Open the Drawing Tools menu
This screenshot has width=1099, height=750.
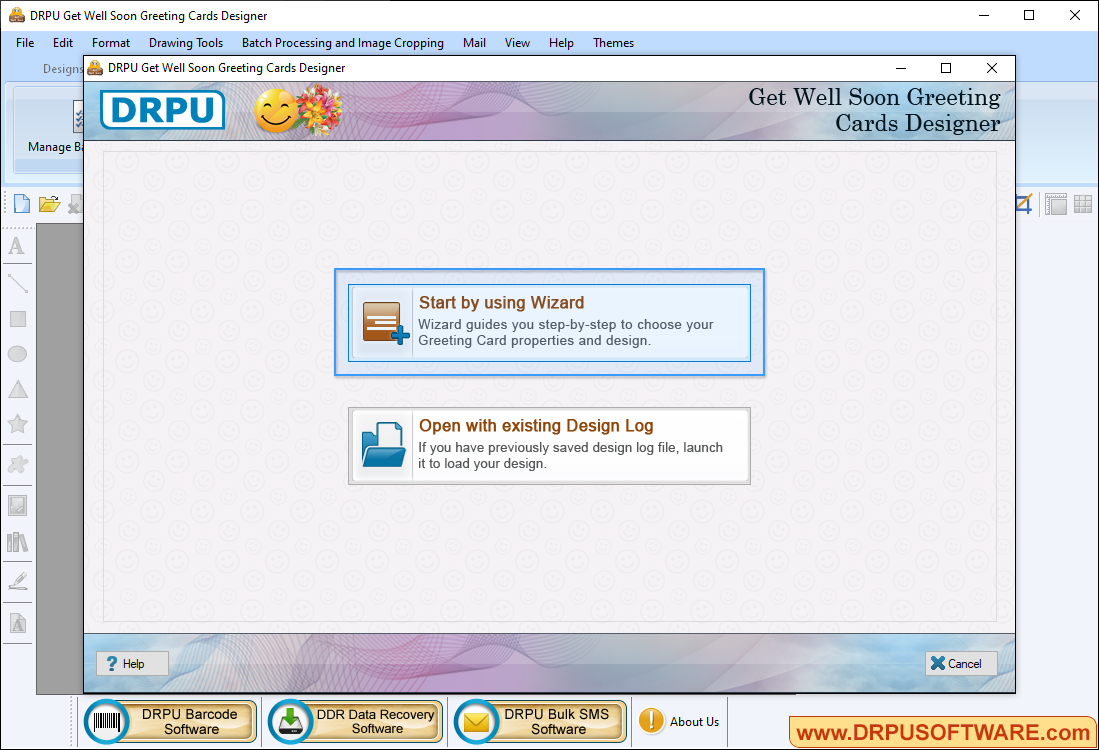pos(186,43)
